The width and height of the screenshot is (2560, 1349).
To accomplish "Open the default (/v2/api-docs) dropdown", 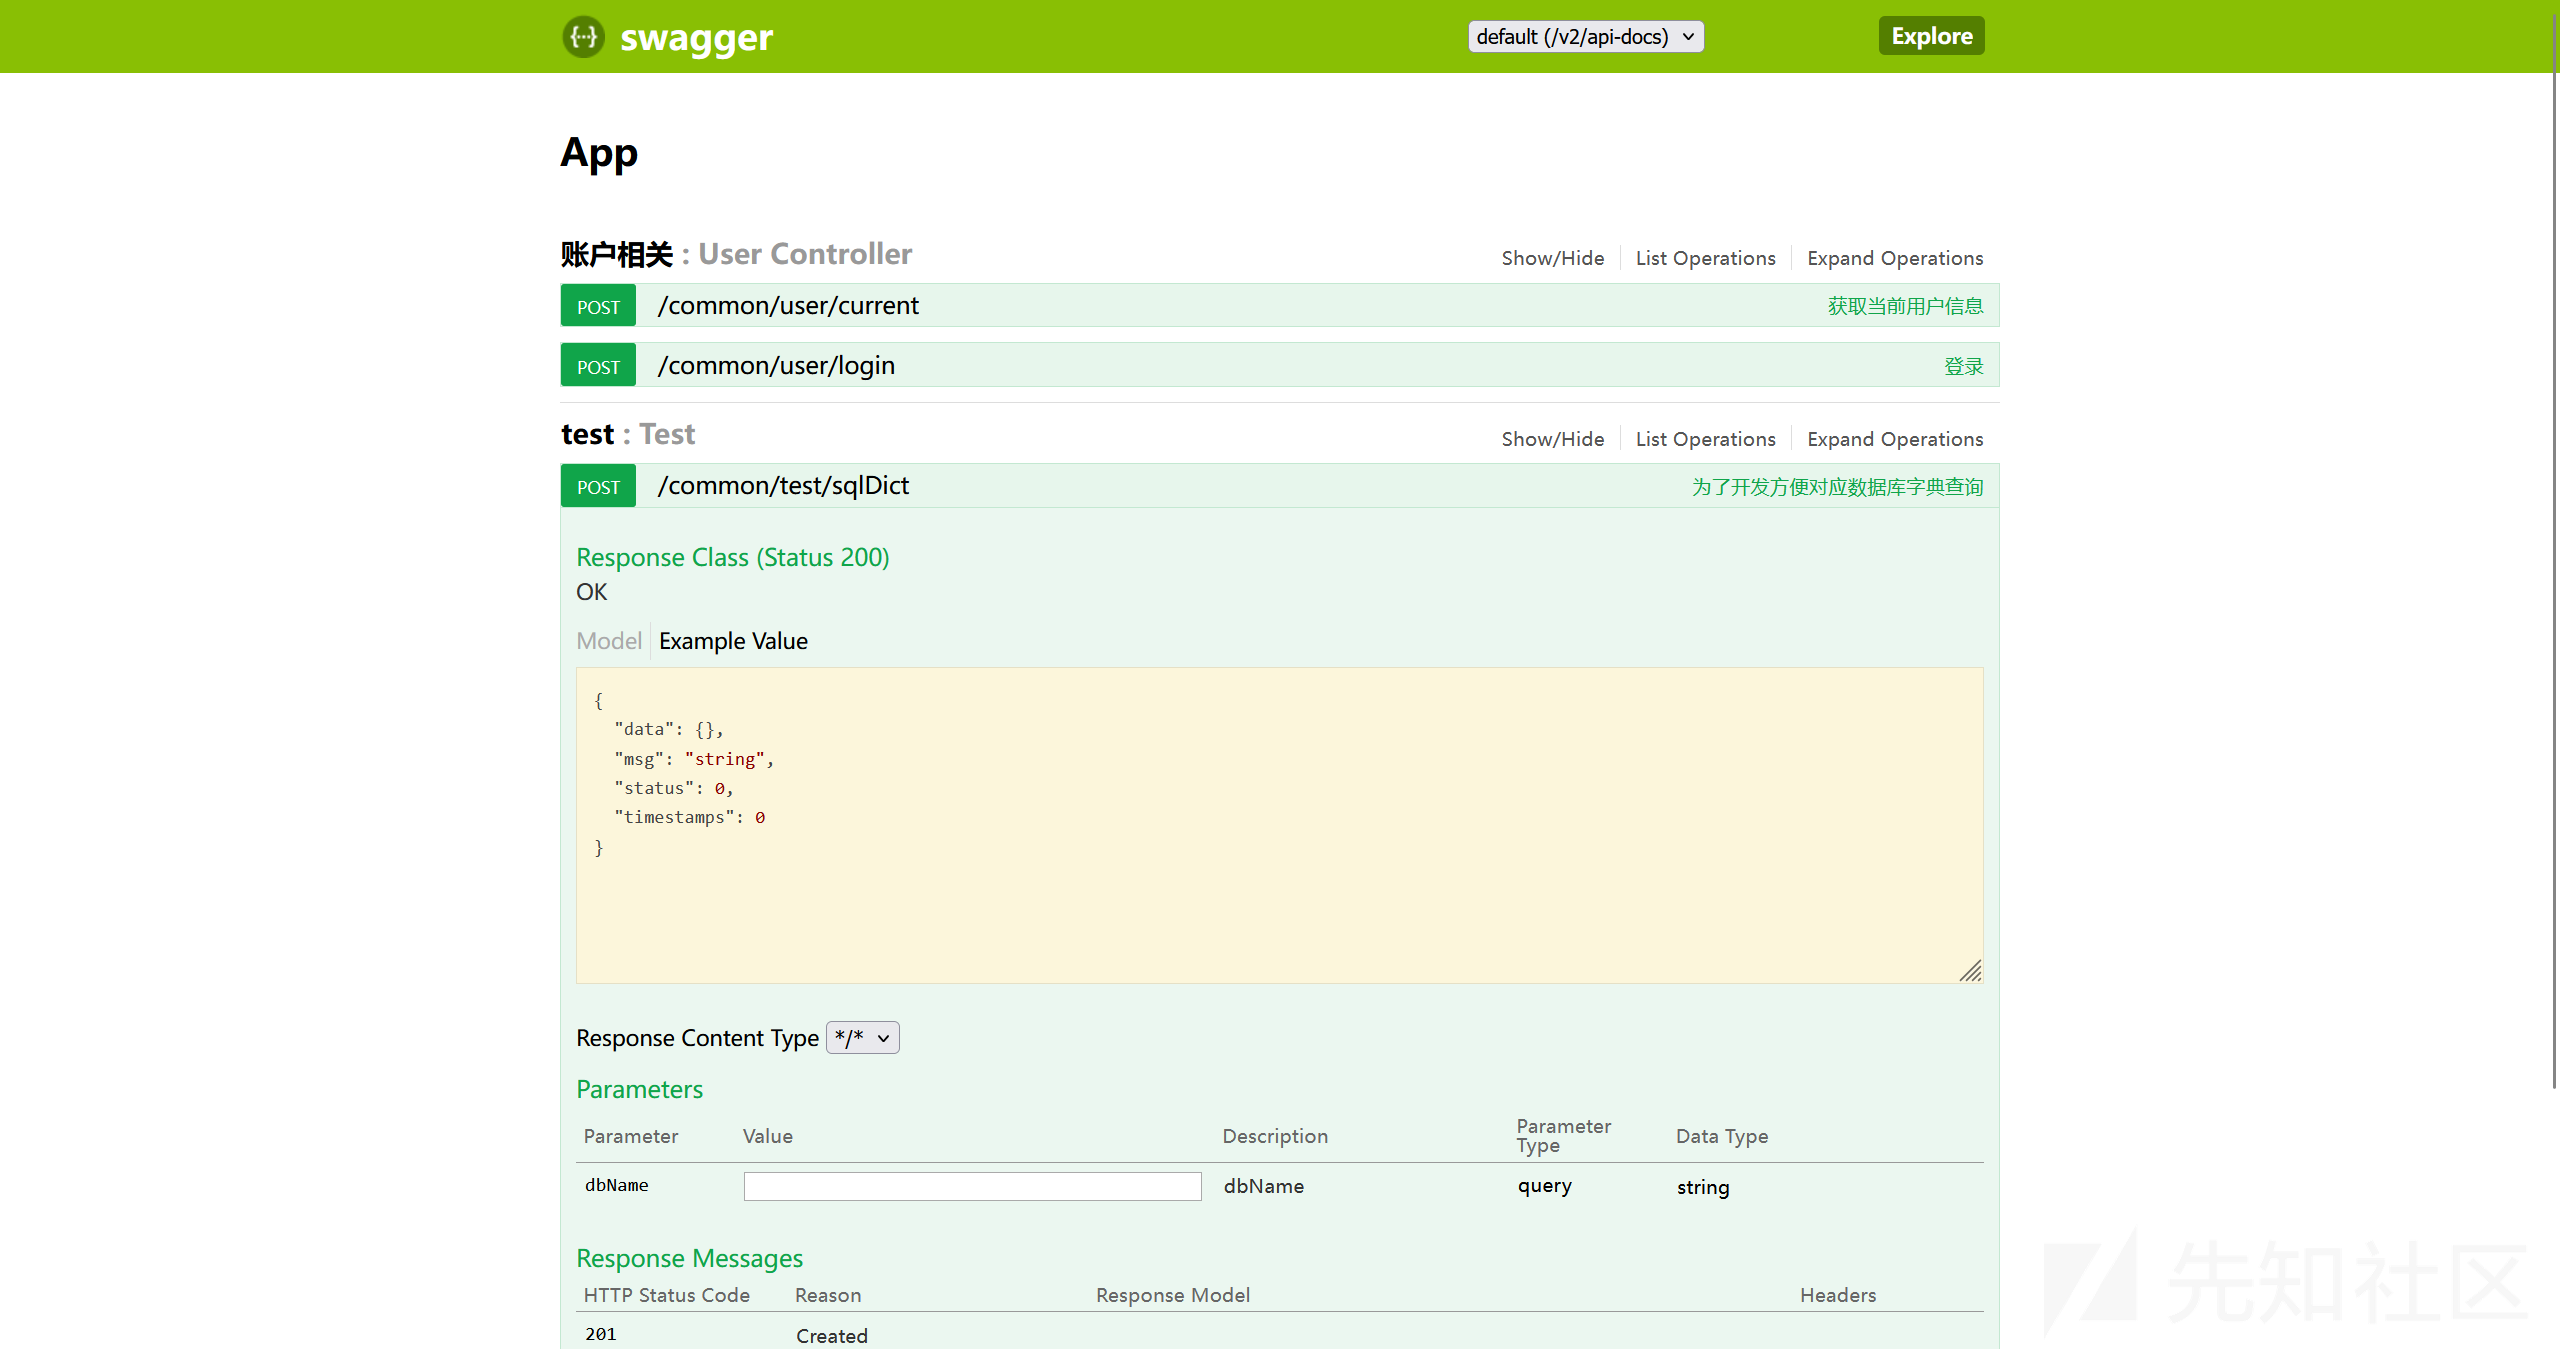I will (x=1586, y=36).
